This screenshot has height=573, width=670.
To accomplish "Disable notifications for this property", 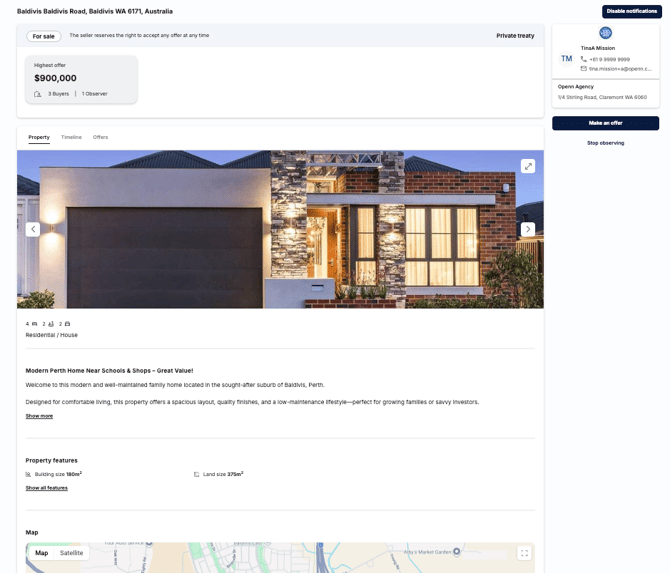I will (x=630, y=11).
